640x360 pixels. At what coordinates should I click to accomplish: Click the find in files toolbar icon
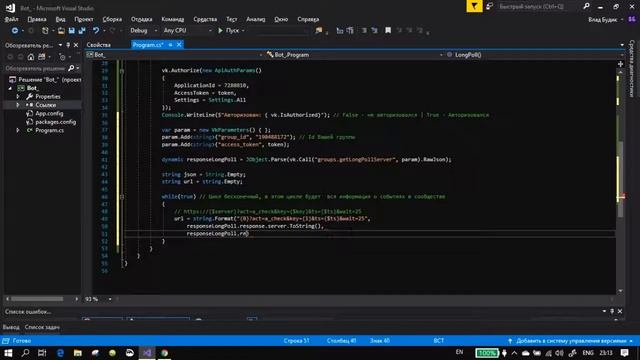319,31
